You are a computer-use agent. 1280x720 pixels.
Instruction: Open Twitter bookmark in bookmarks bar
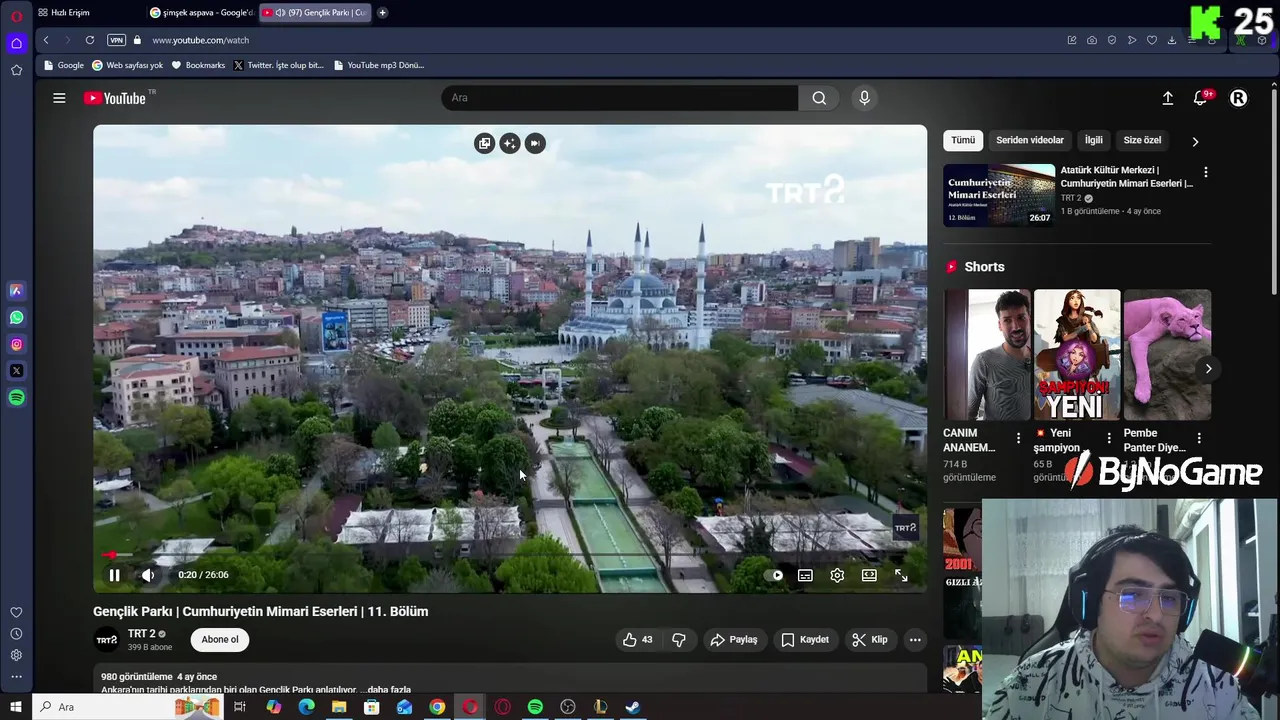coord(279,65)
